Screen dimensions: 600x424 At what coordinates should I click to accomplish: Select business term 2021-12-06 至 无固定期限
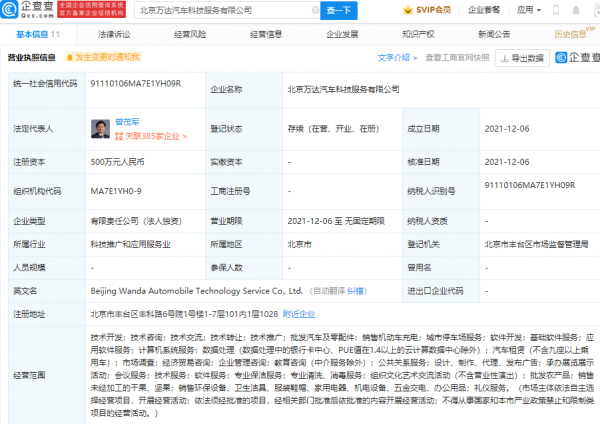tap(336, 221)
